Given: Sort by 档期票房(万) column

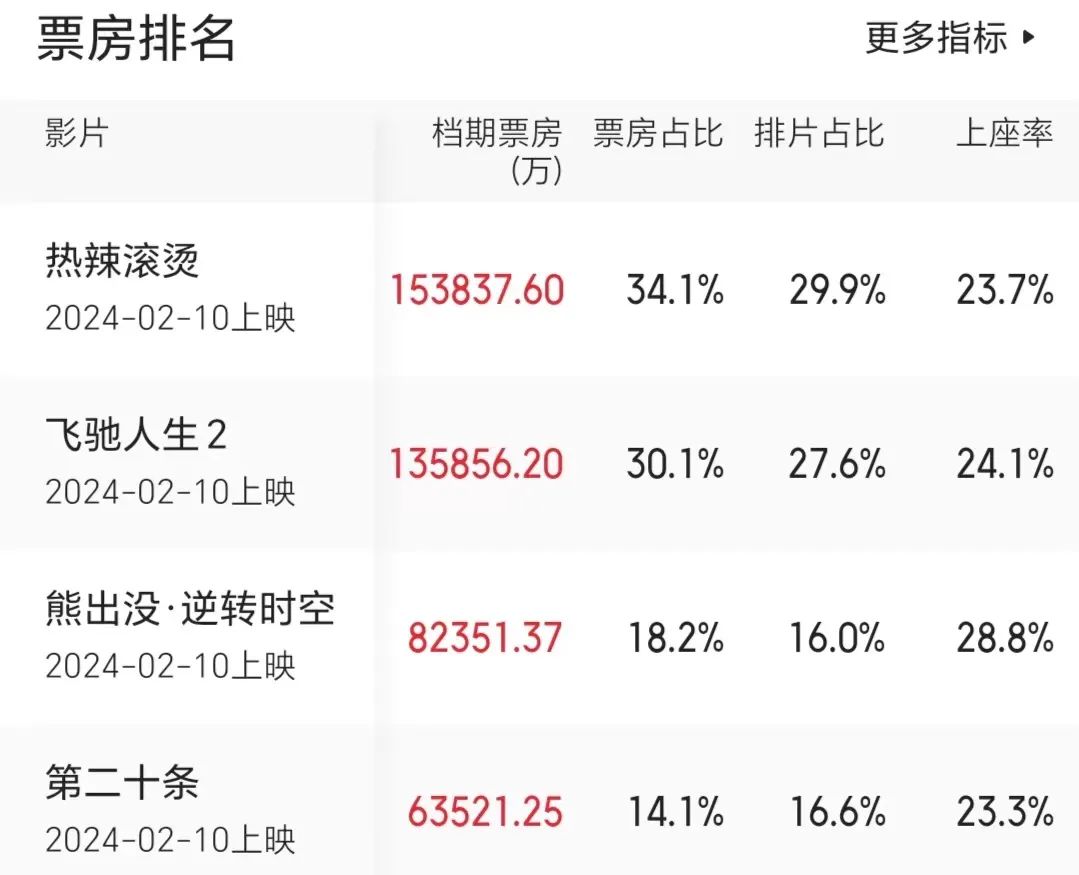Looking at the screenshot, I should coord(497,151).
